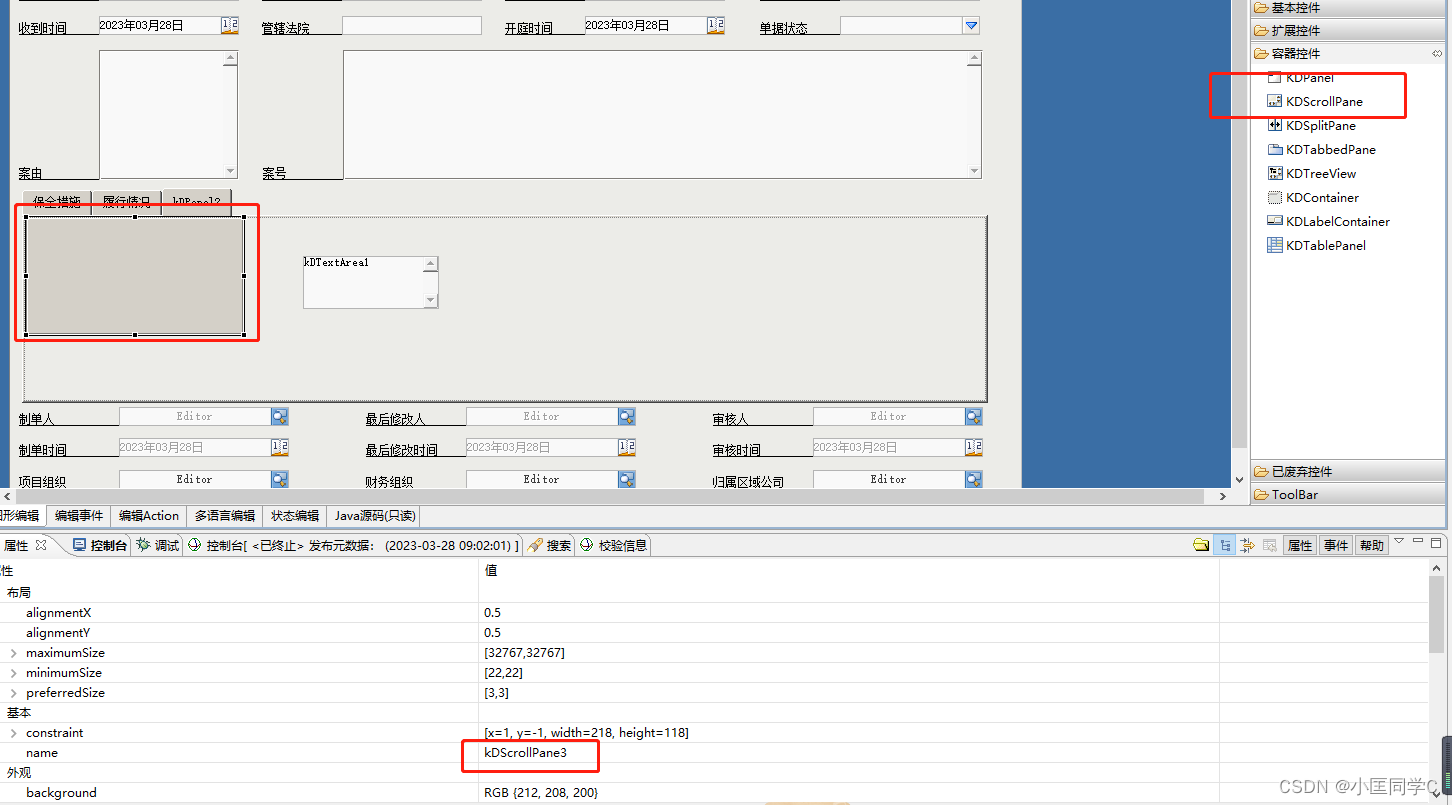Pick KDPanel from the container palette

tap(1300, 77)
